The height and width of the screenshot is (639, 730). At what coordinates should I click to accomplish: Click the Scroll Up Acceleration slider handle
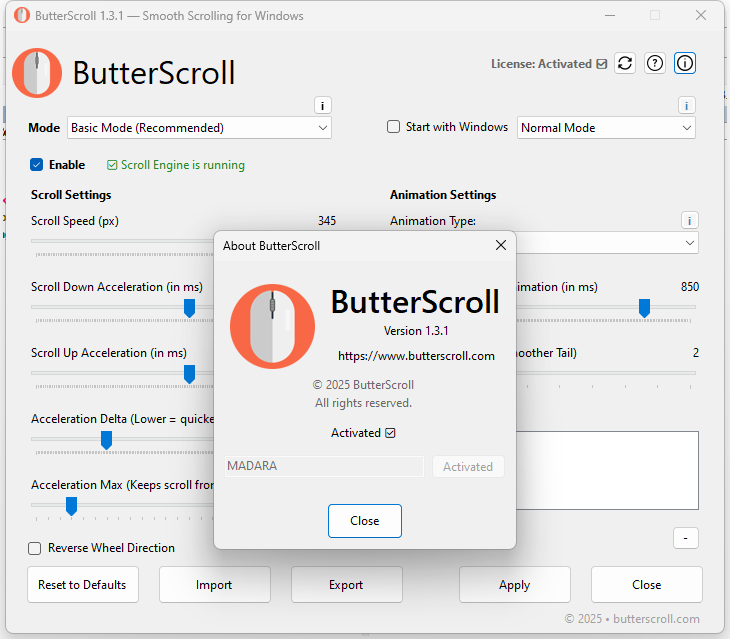pos(189,374)
